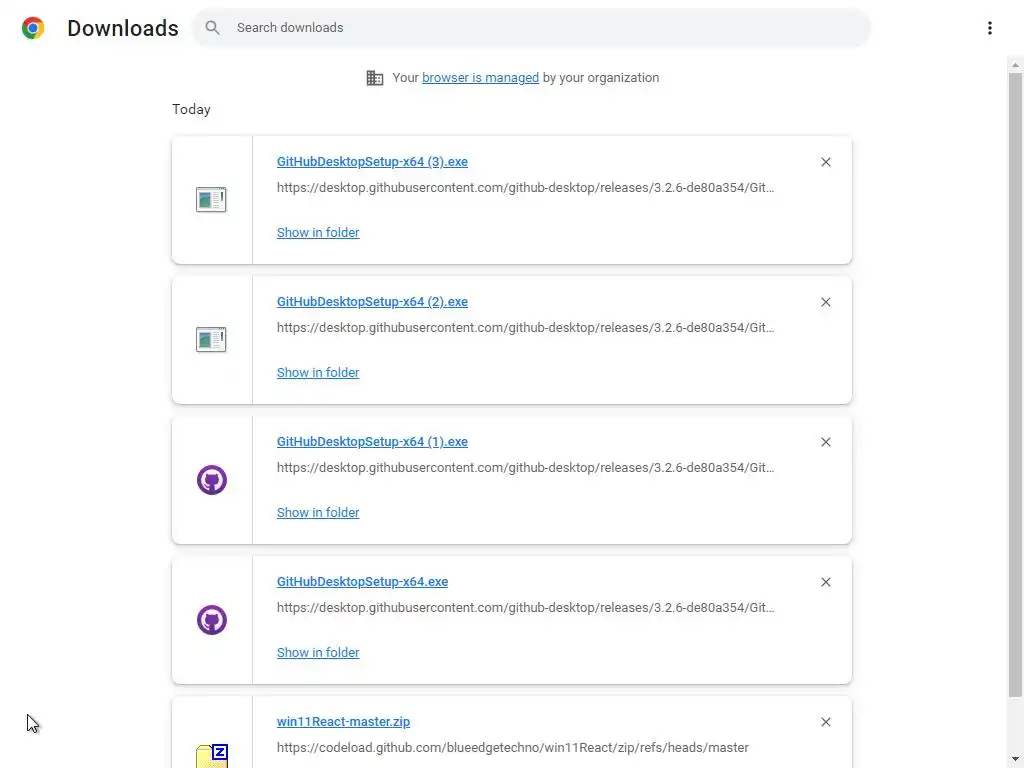Remove GitHubDesktopSetup-x64 (3).exe from the list
Screen dimensions: 1024x768
pos(826,162)
